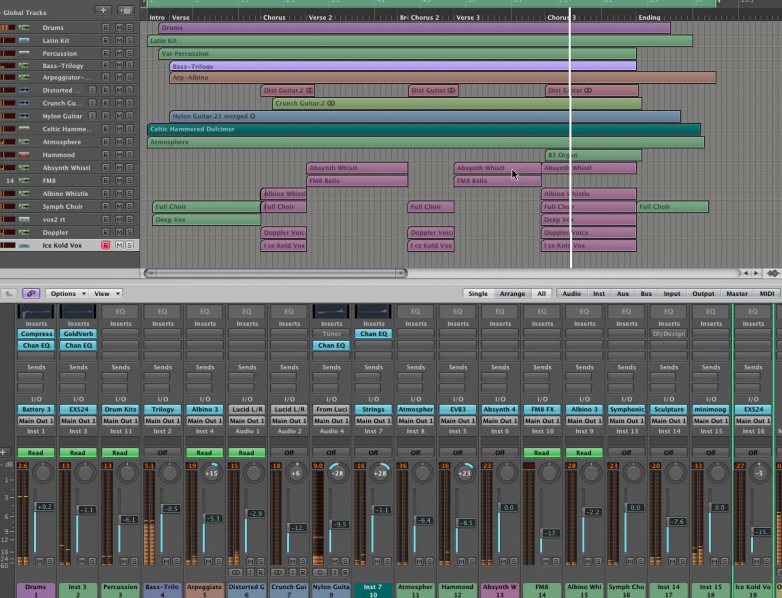The image size is (782, 598).
Task: Open Main Out output slot on Drums channel
Action: (36, 420)
